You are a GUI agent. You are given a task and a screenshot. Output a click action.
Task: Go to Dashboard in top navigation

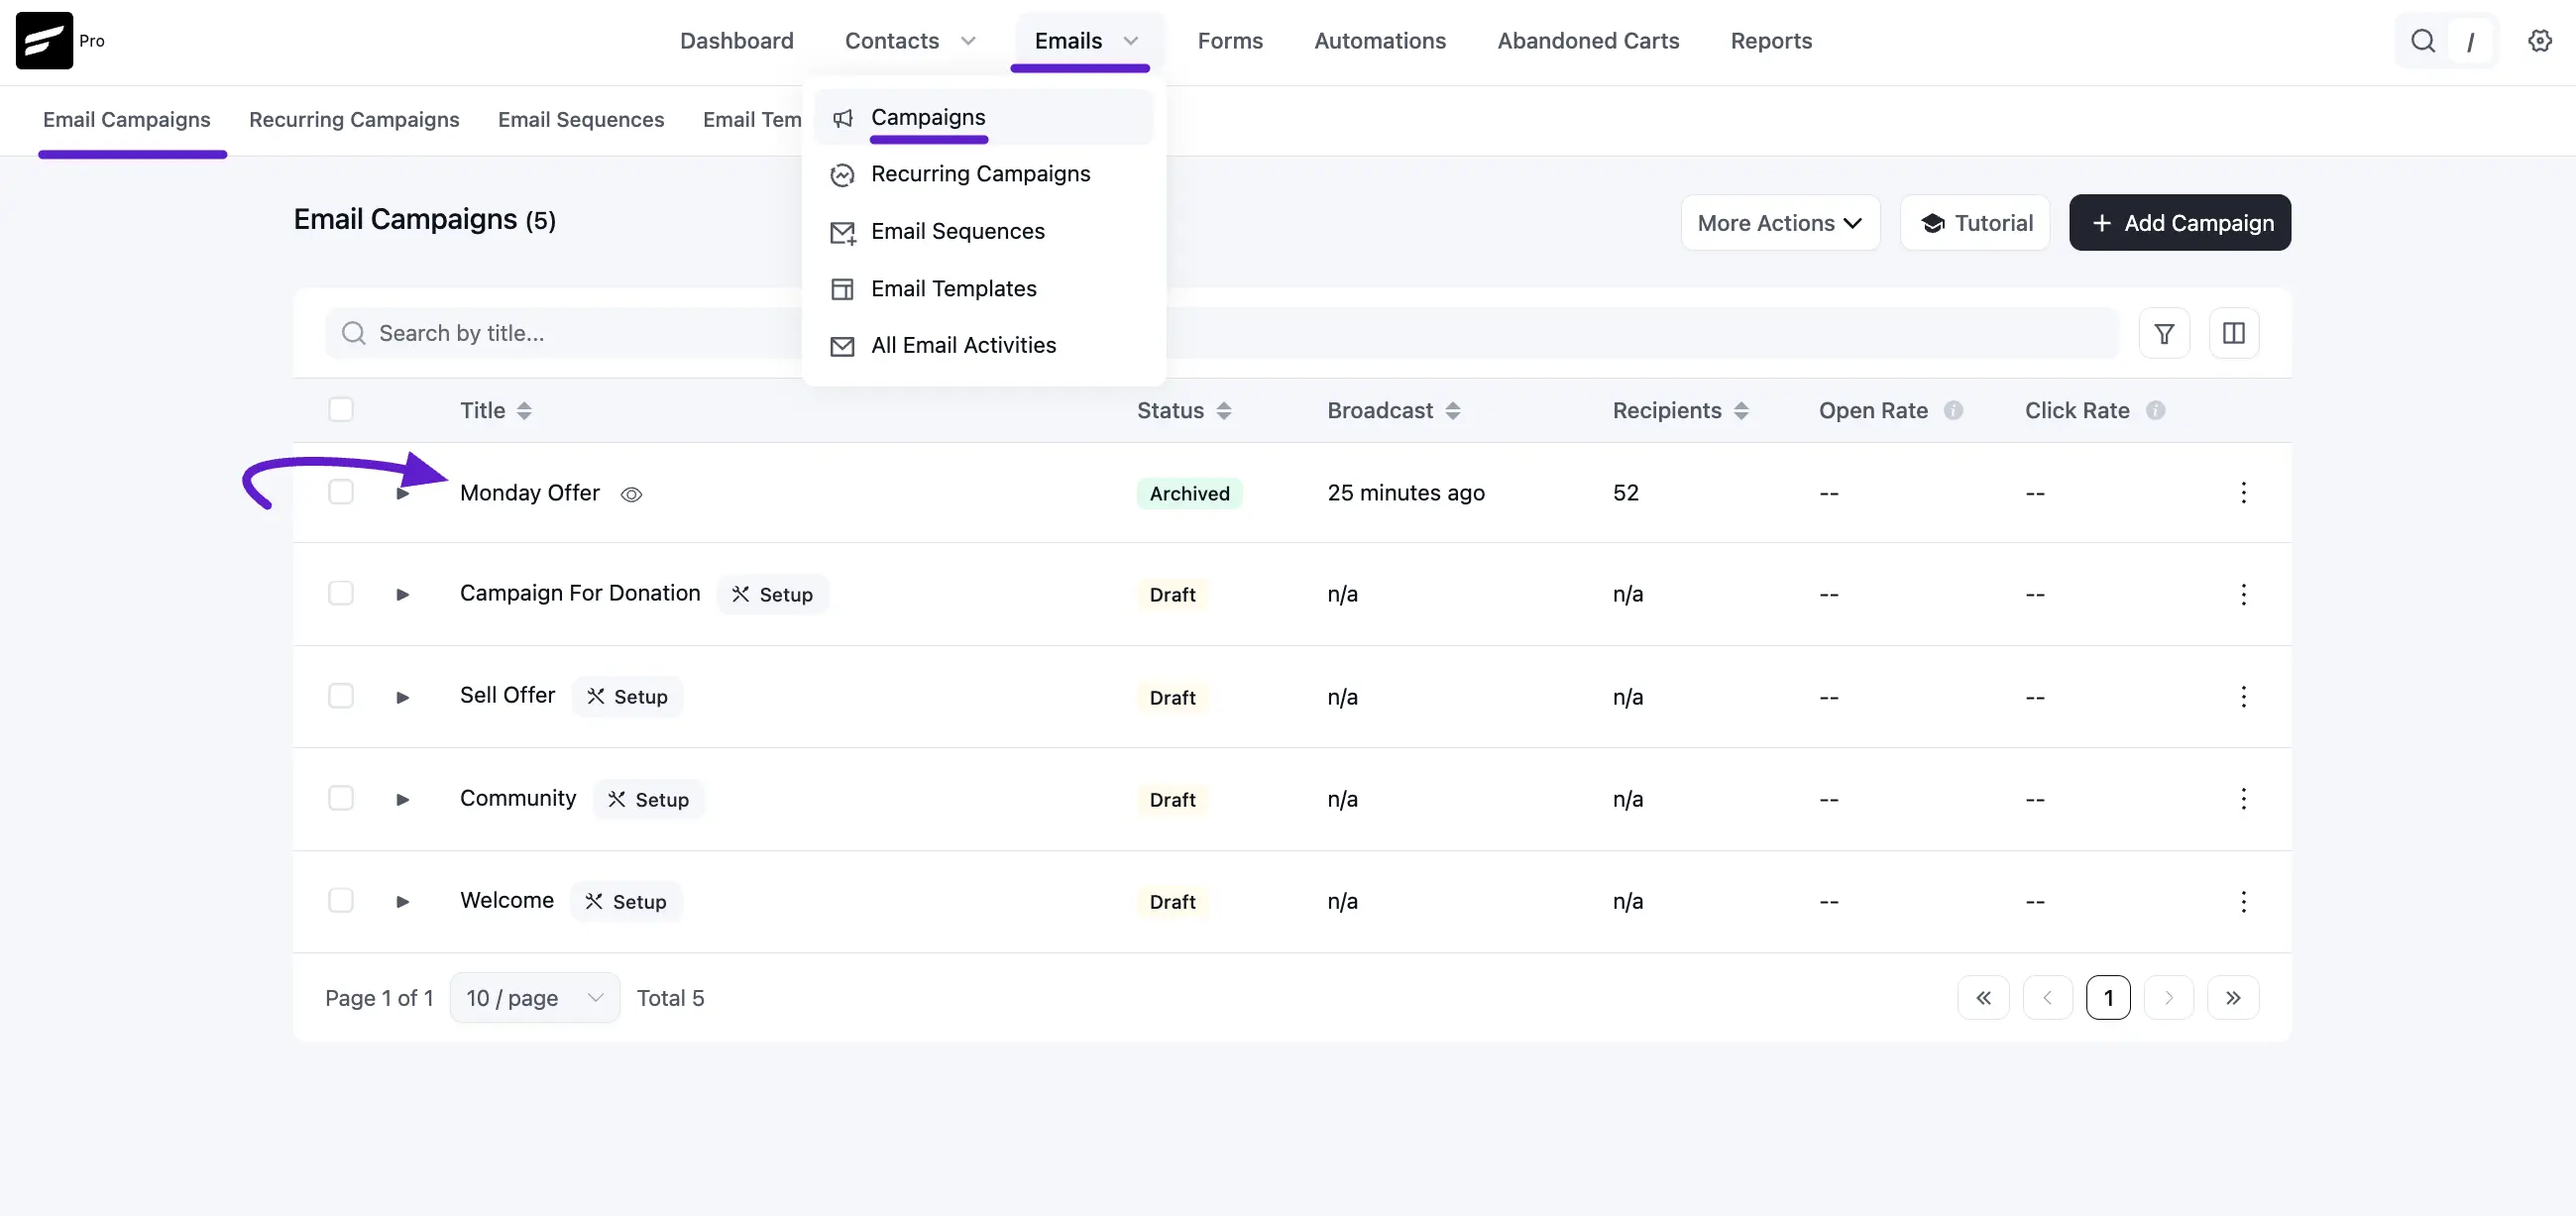pyautogui.click(x=736, y=41)
